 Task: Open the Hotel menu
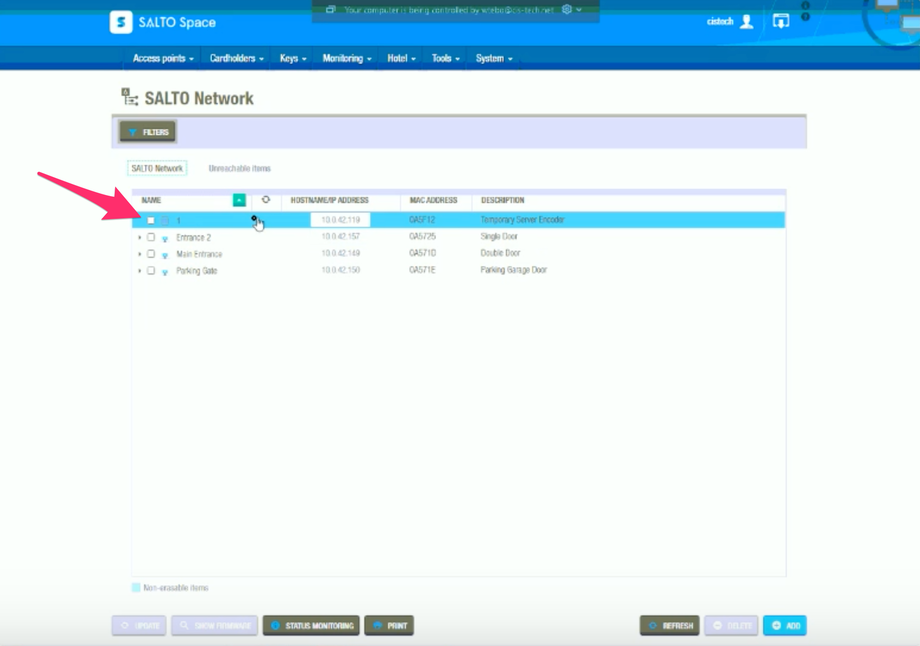401,58
